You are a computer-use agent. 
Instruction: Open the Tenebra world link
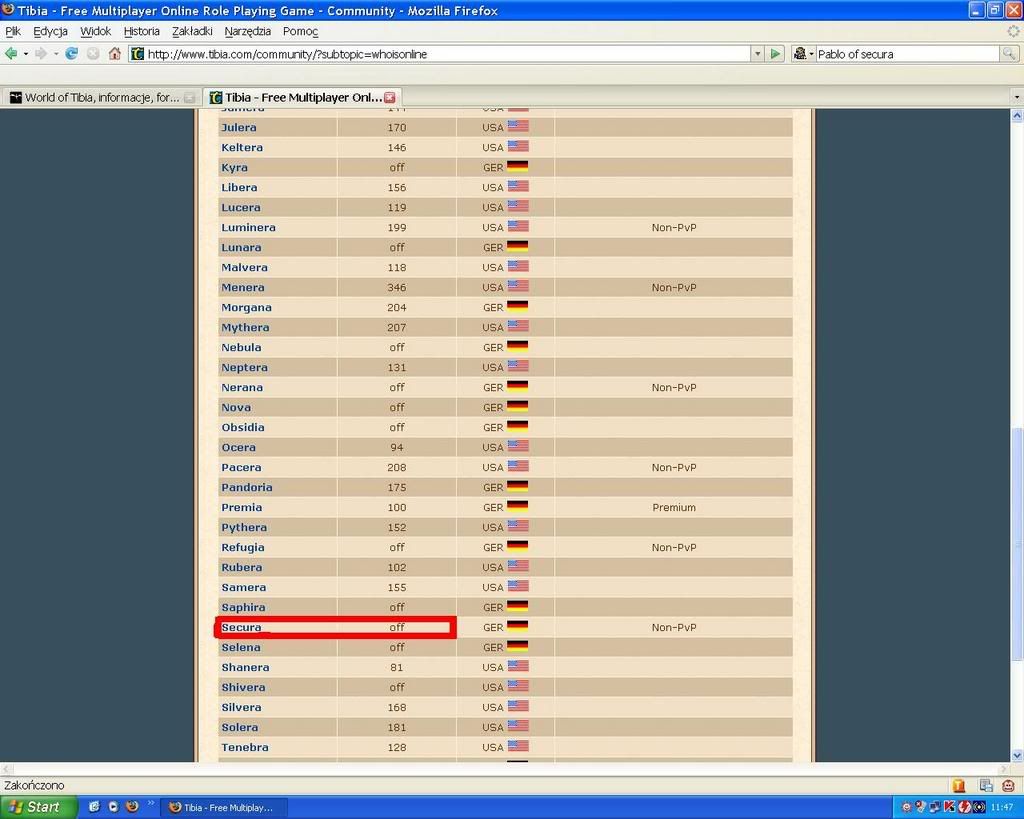click(x=245, y=747)
